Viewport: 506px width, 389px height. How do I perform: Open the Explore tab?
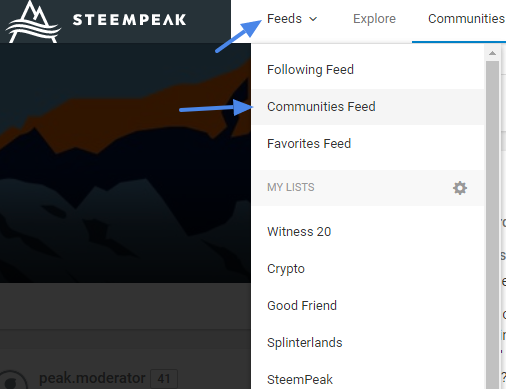[374, 19]
